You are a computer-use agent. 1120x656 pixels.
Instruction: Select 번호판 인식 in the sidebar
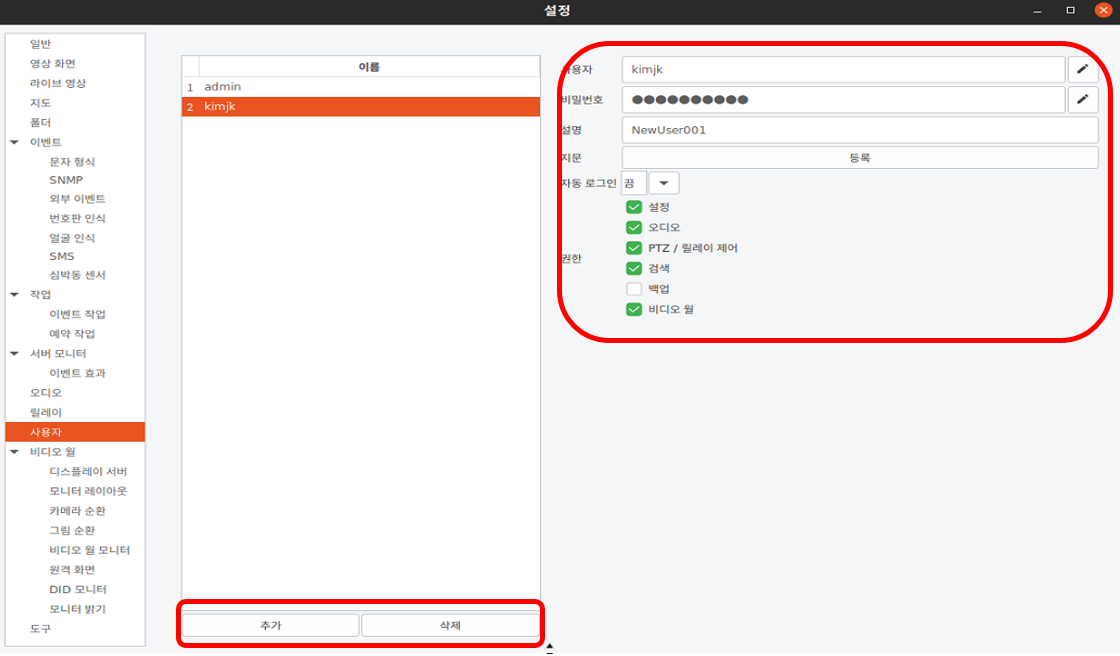[x=77, y=218]
